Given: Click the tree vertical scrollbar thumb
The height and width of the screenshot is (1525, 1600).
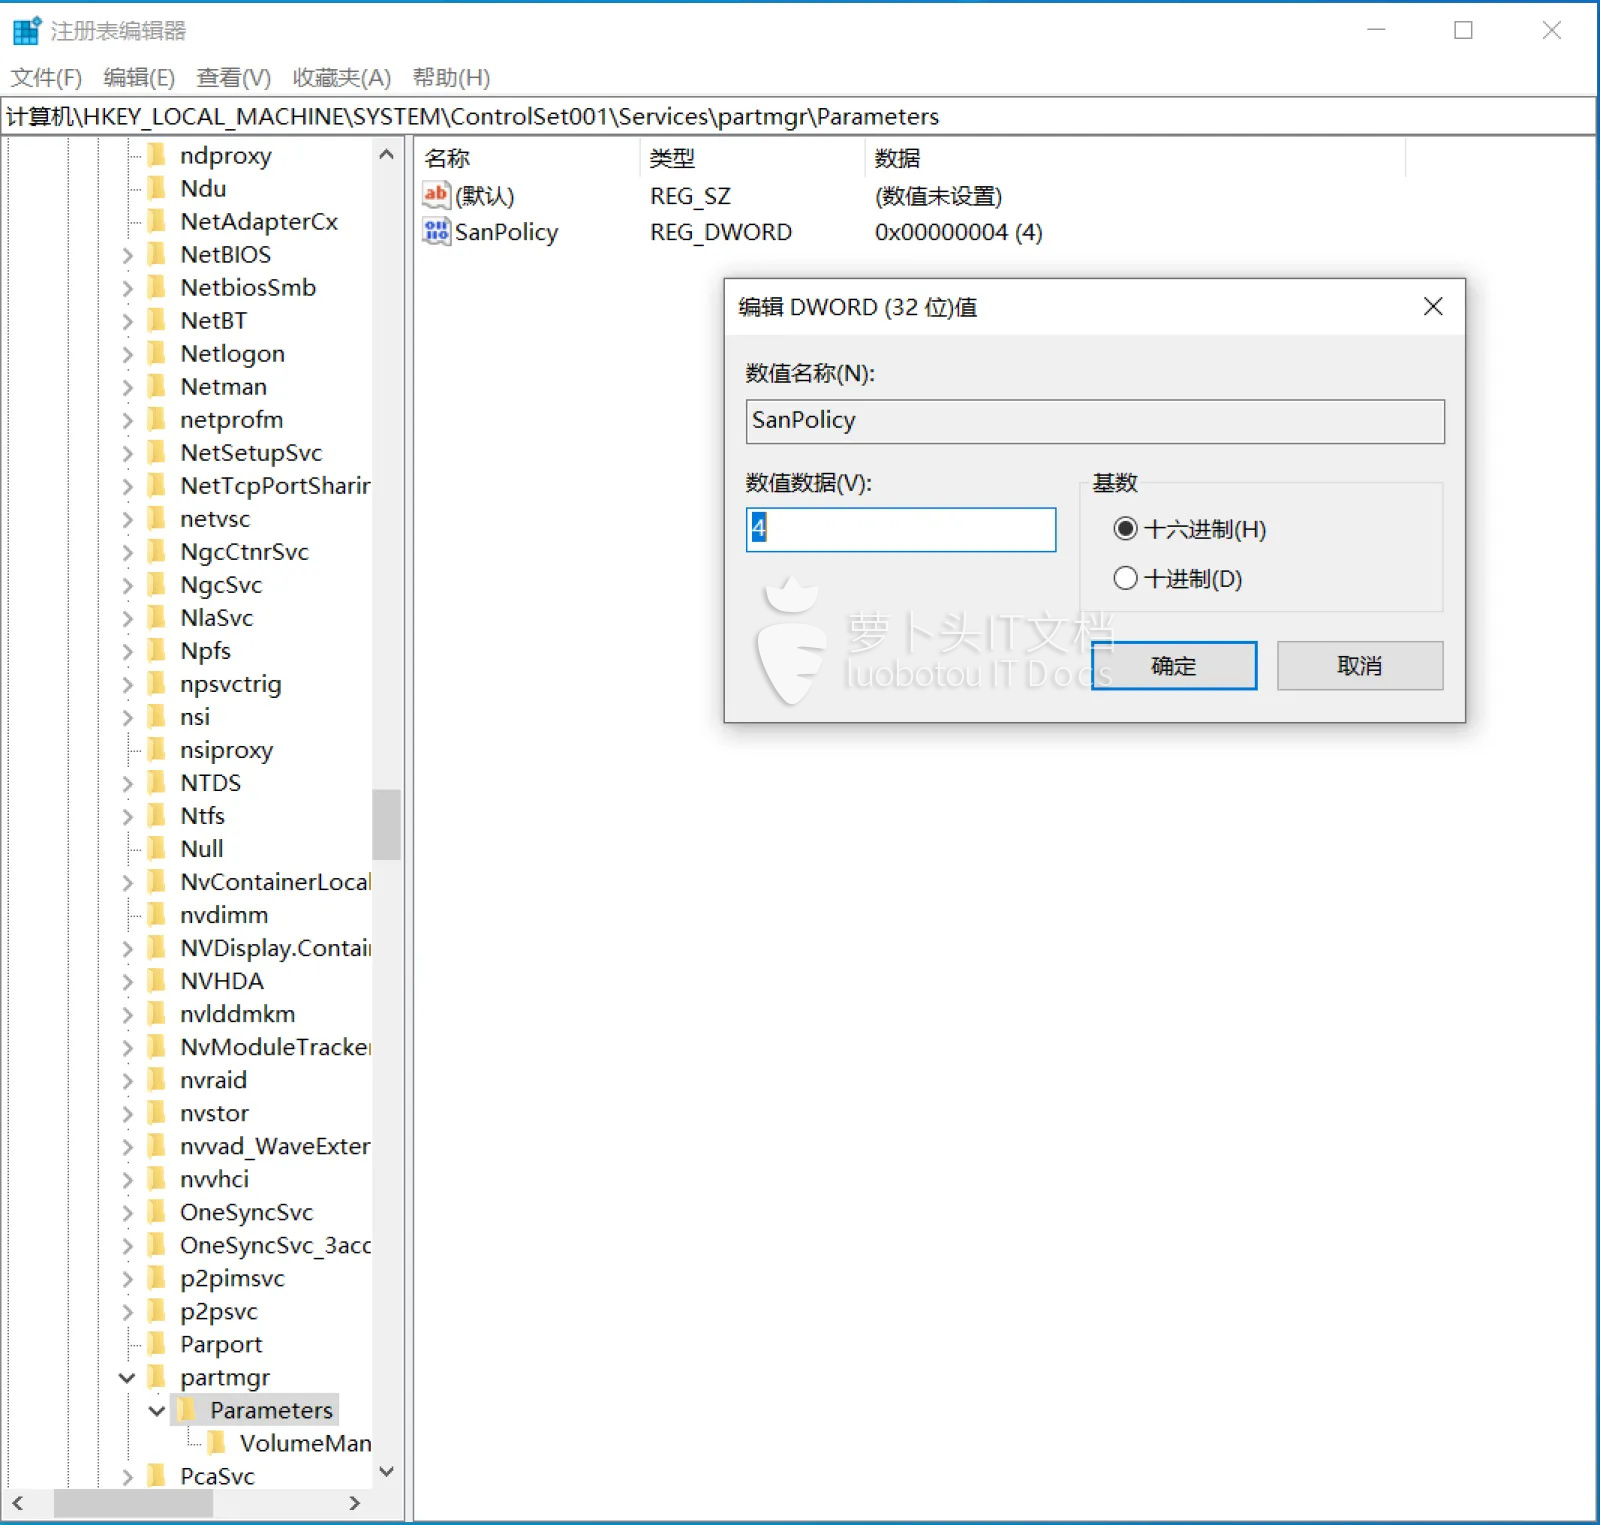Looking at the screenshot, I should click(386, 824).
